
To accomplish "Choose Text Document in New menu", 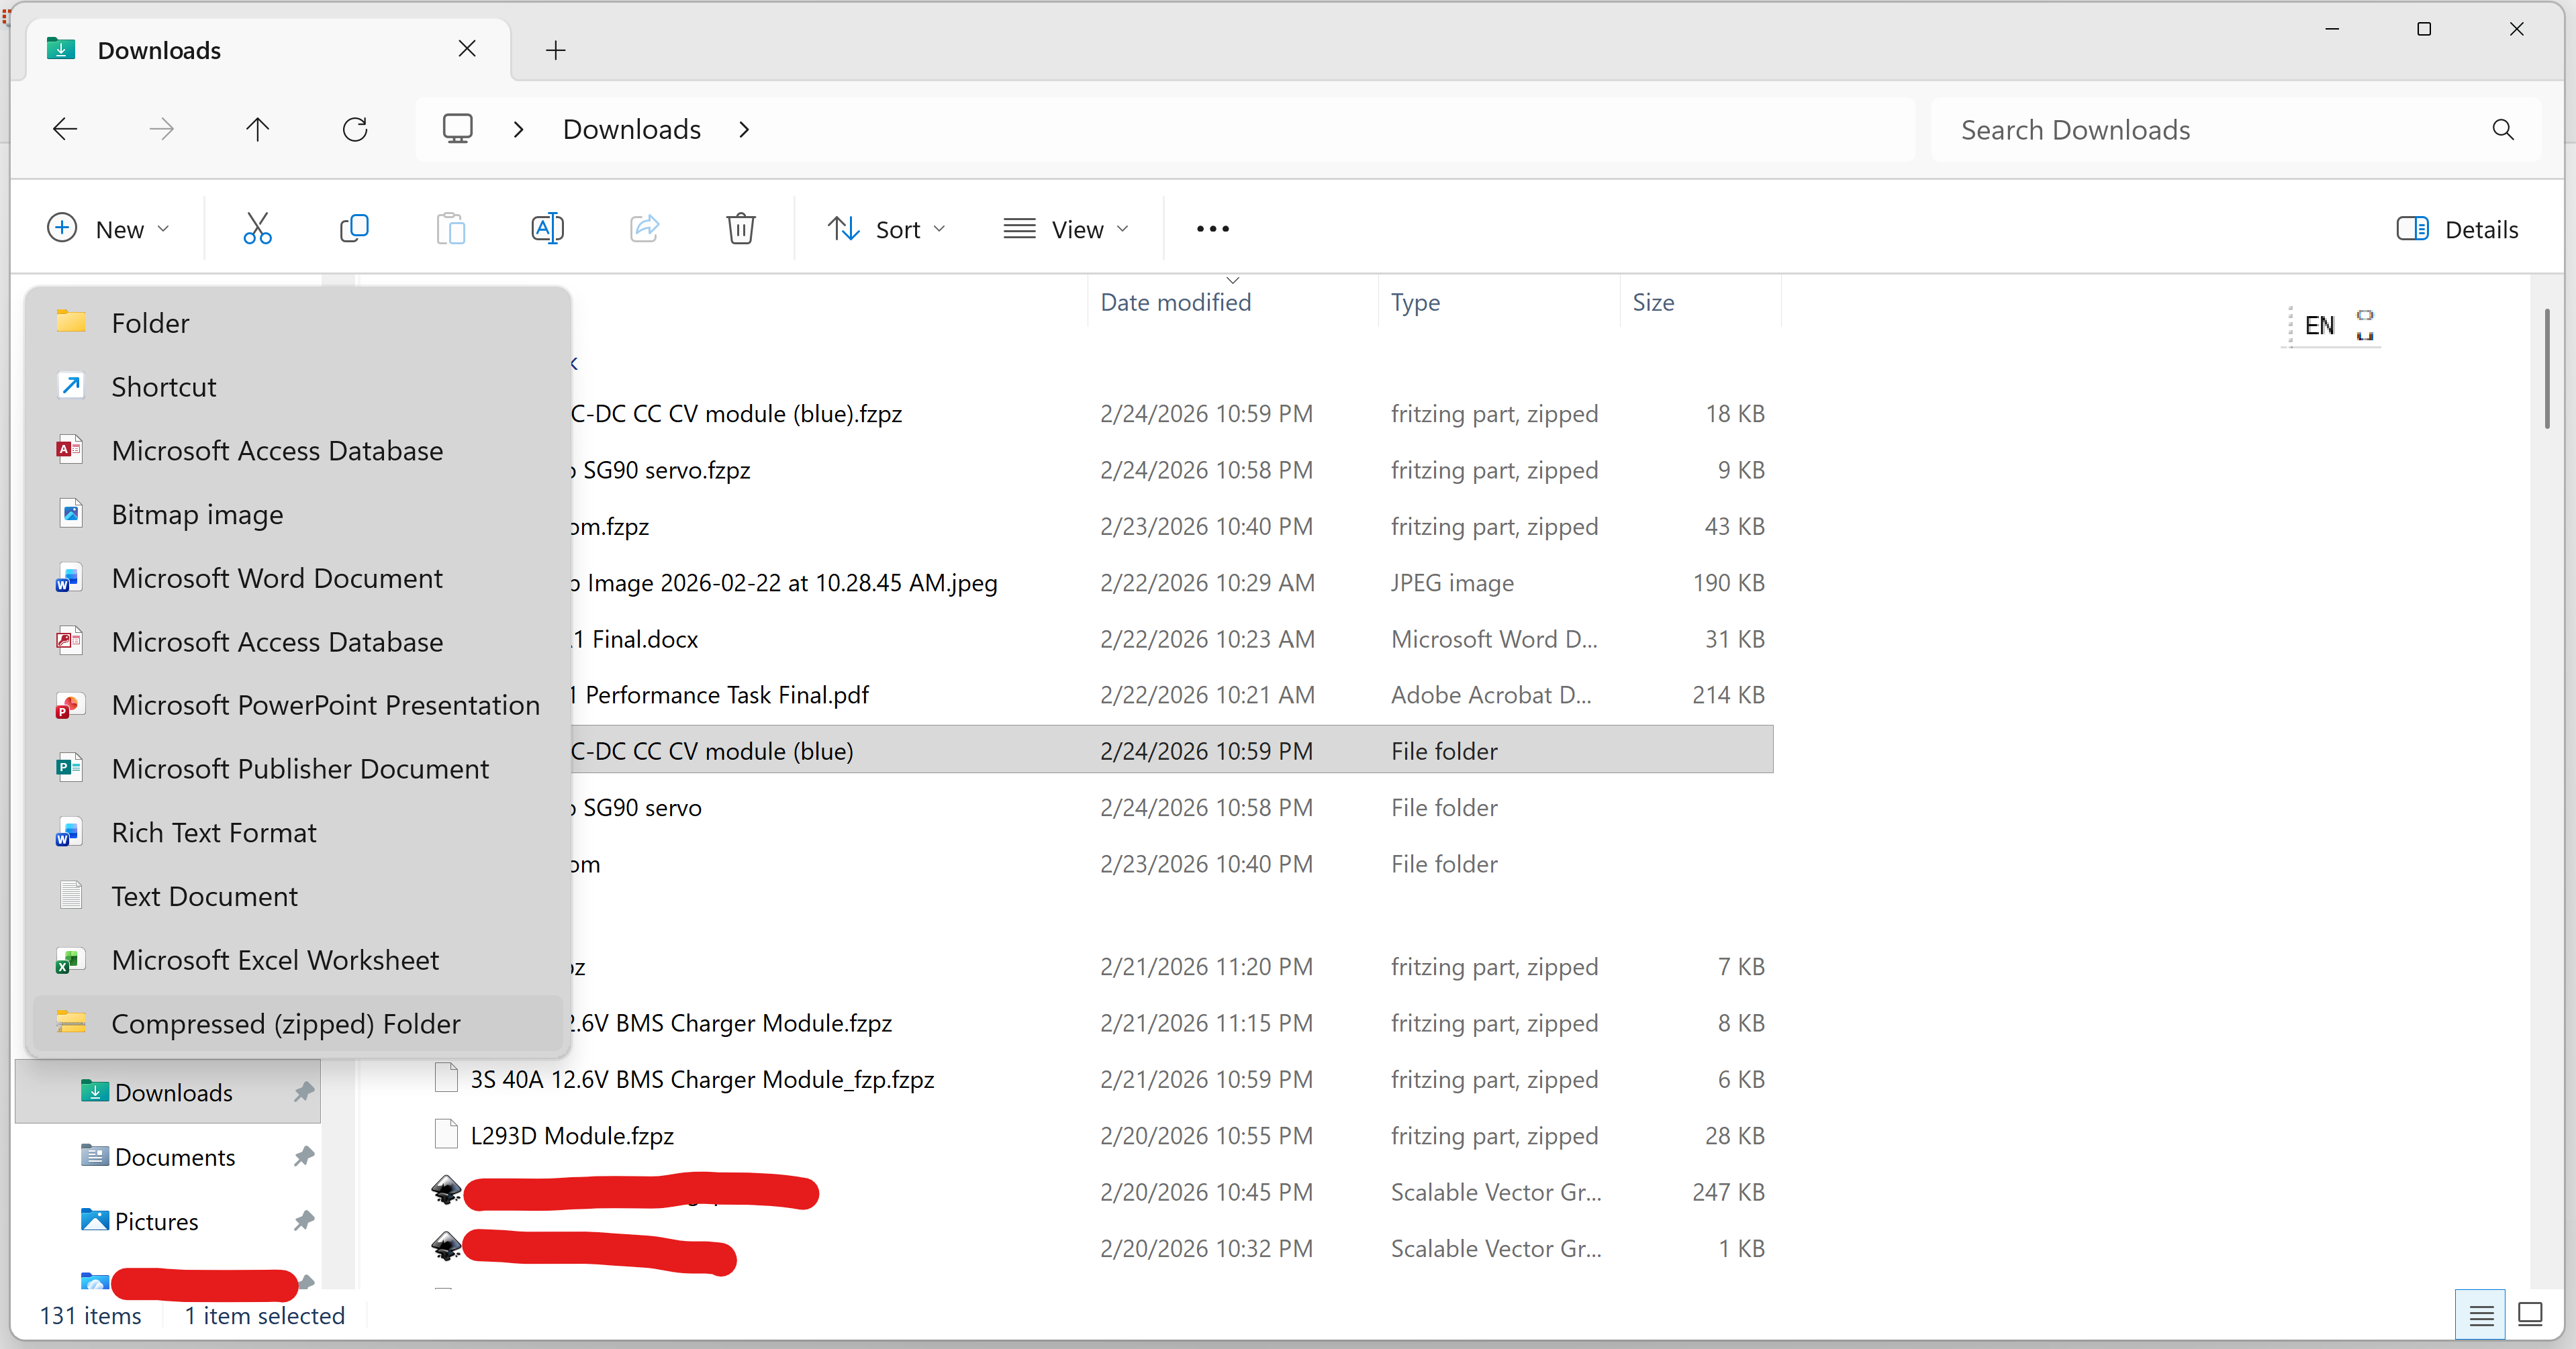I will coord(204,896).
